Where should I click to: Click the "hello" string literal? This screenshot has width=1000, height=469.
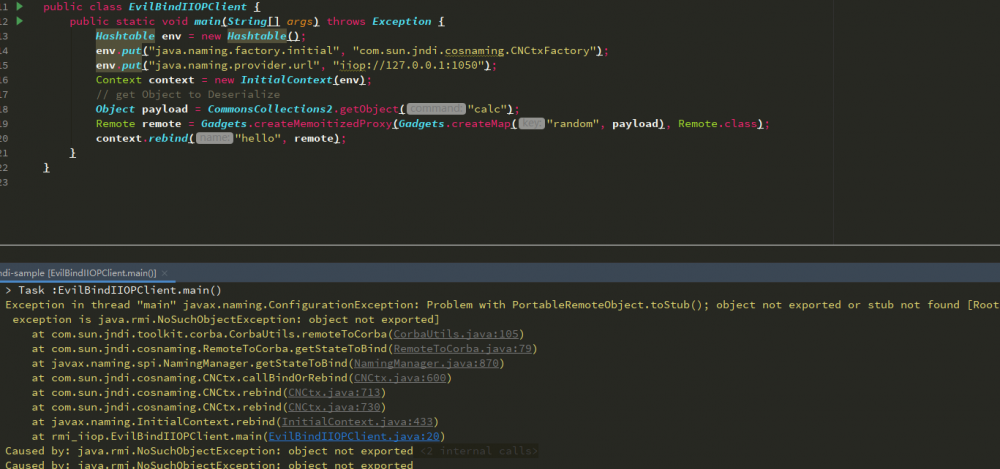point(258,138)
